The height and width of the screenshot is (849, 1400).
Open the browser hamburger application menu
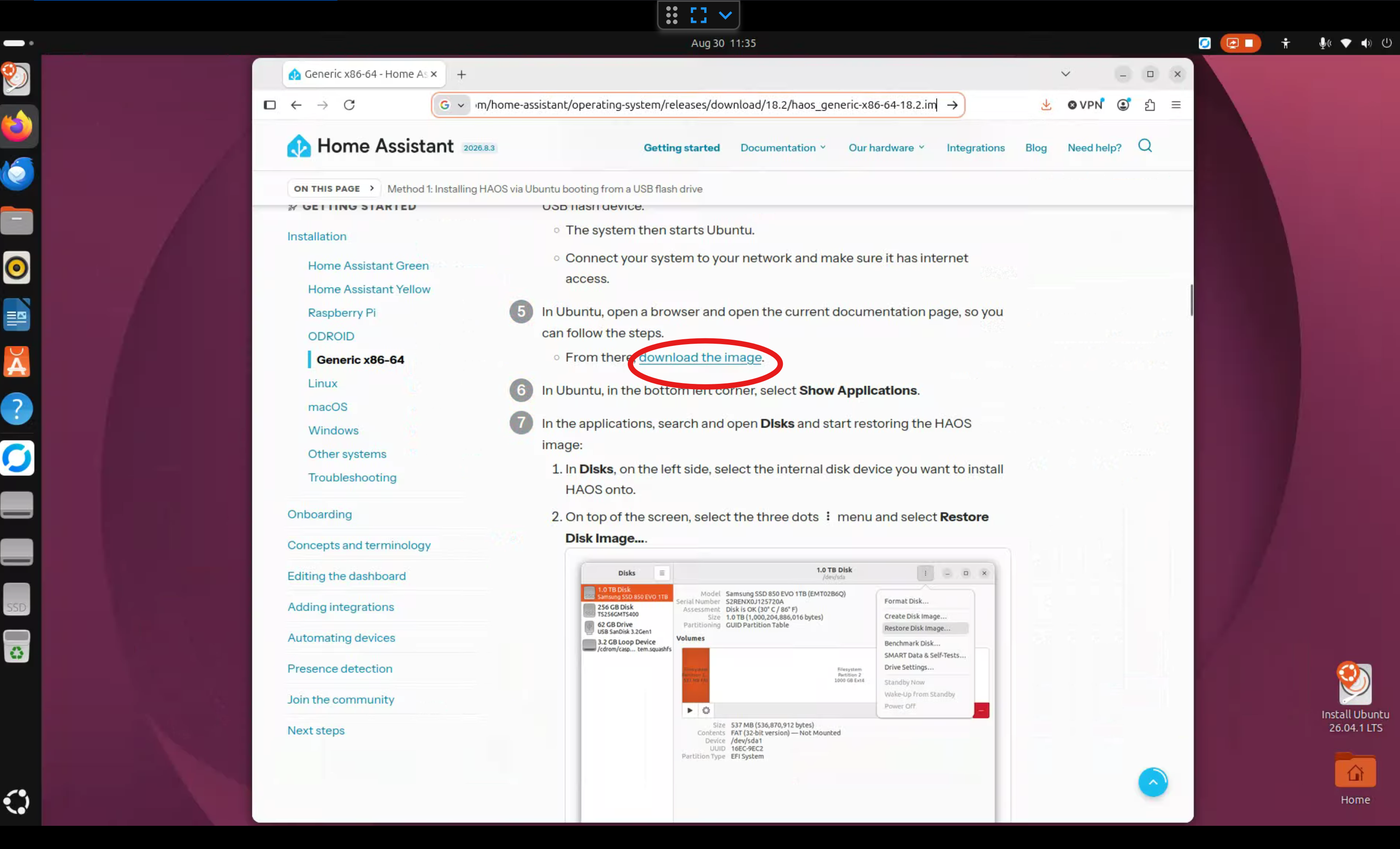pos(1176,105)
